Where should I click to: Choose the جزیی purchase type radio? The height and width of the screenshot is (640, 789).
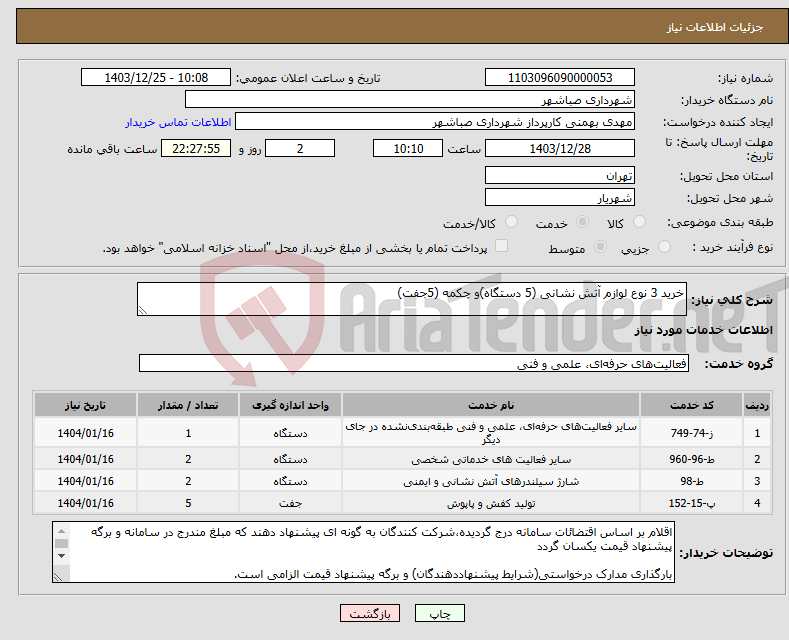pos(664,247)
